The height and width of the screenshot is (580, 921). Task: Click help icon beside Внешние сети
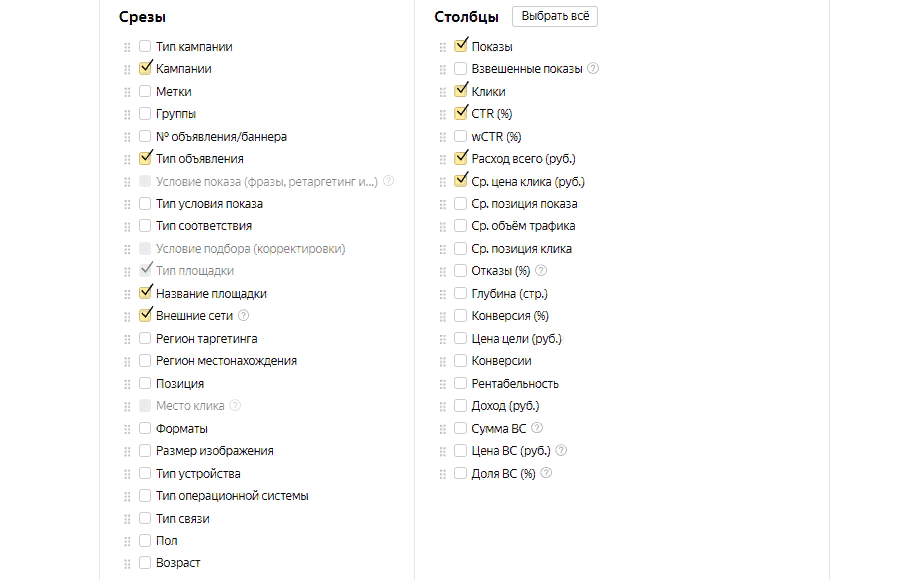point(243,316)
